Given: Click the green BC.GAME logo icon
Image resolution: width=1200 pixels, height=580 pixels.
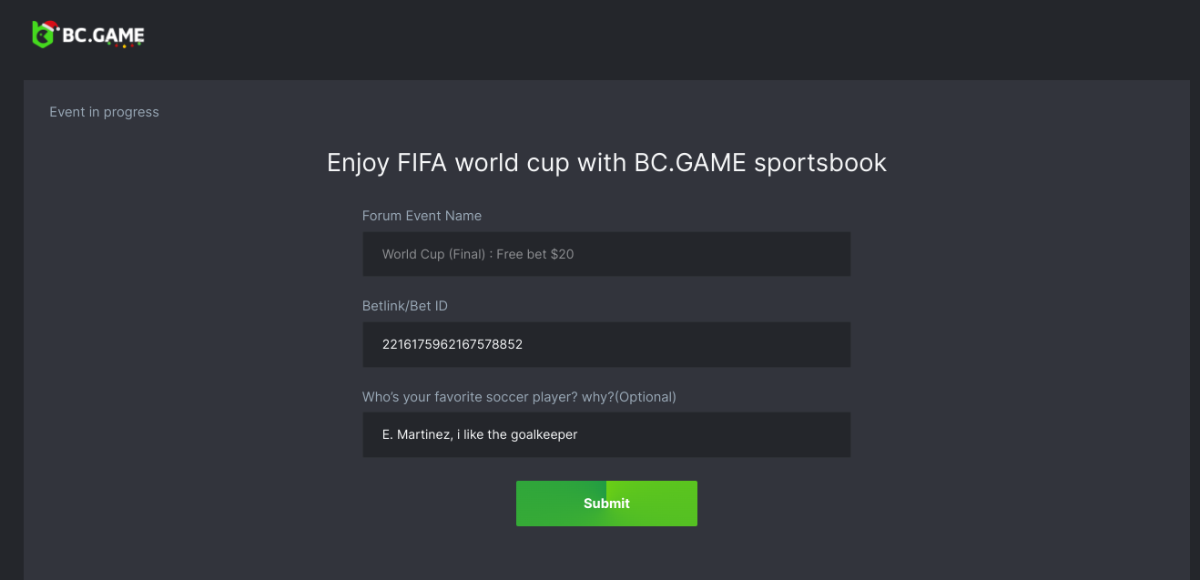Looking at the screenshot, I should (43, 37).
